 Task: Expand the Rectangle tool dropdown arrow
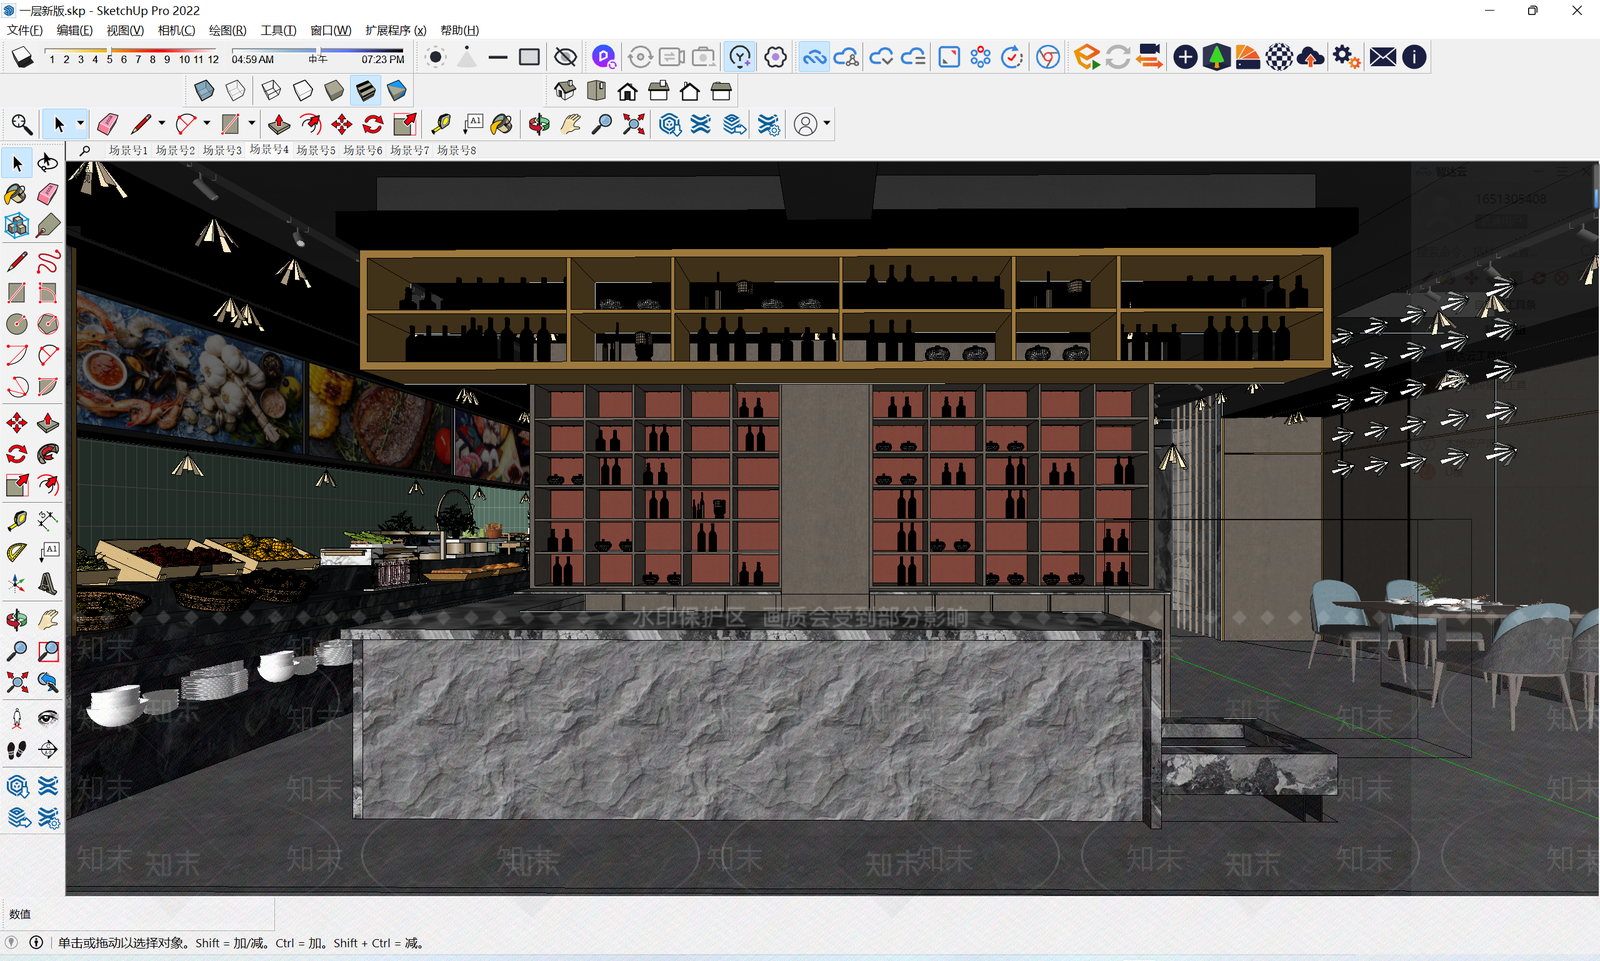click(x=251, y=124)
